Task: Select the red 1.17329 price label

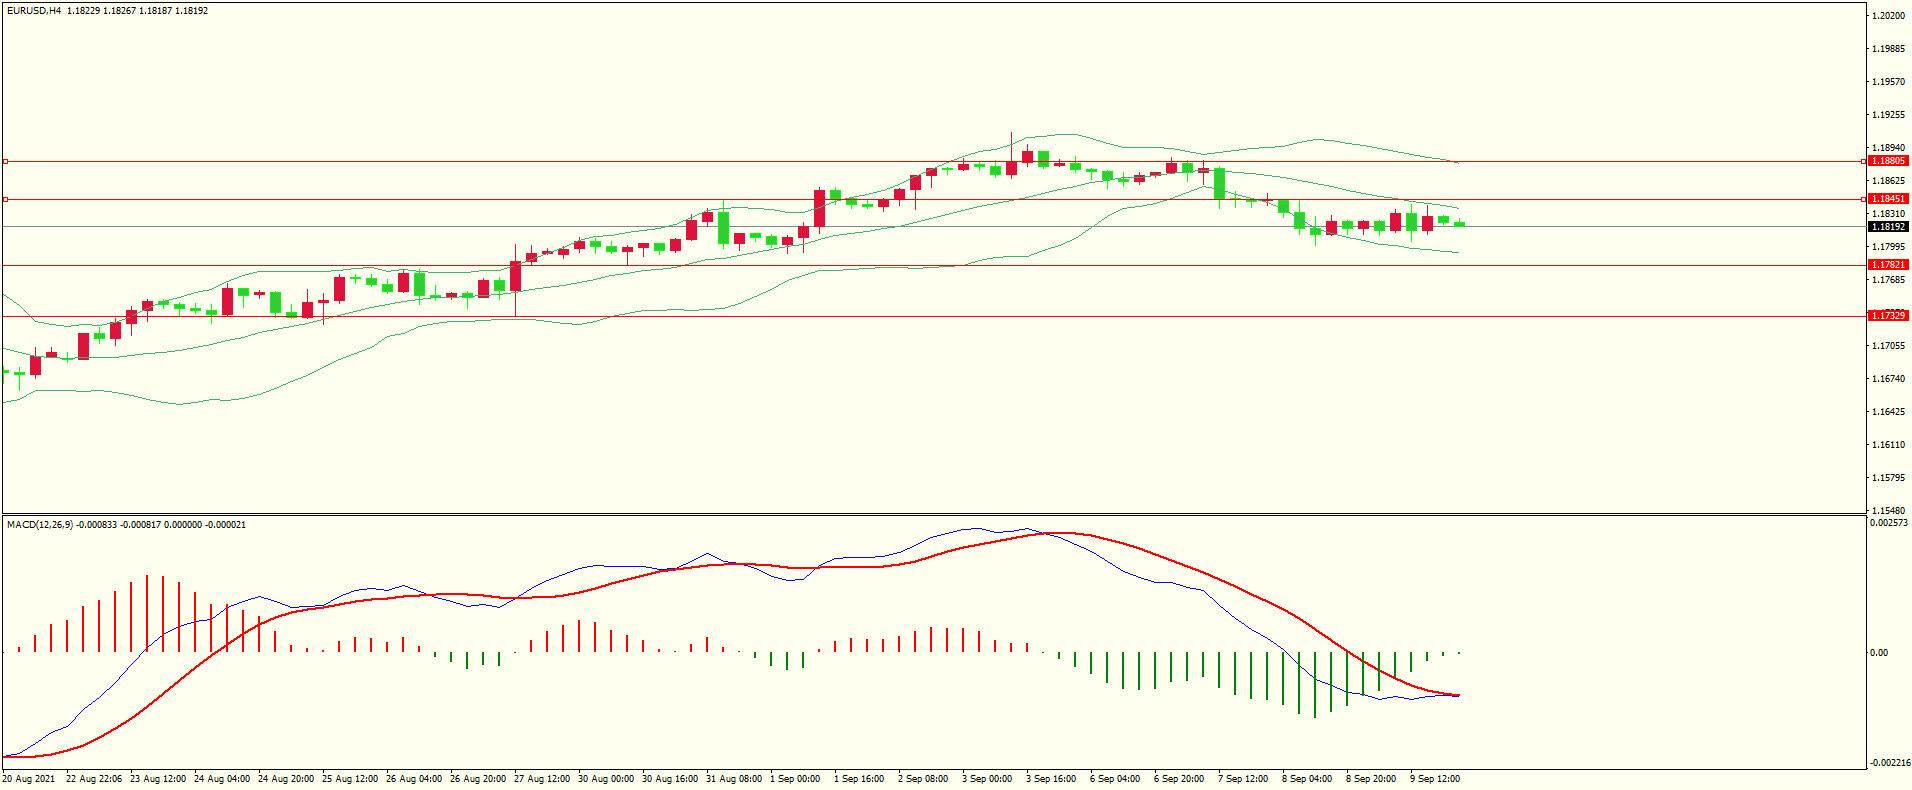Action: tap(1888, 316)
